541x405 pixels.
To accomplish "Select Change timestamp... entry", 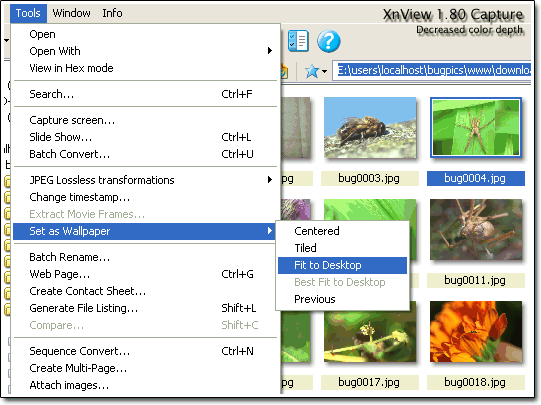I will point(145,197).
